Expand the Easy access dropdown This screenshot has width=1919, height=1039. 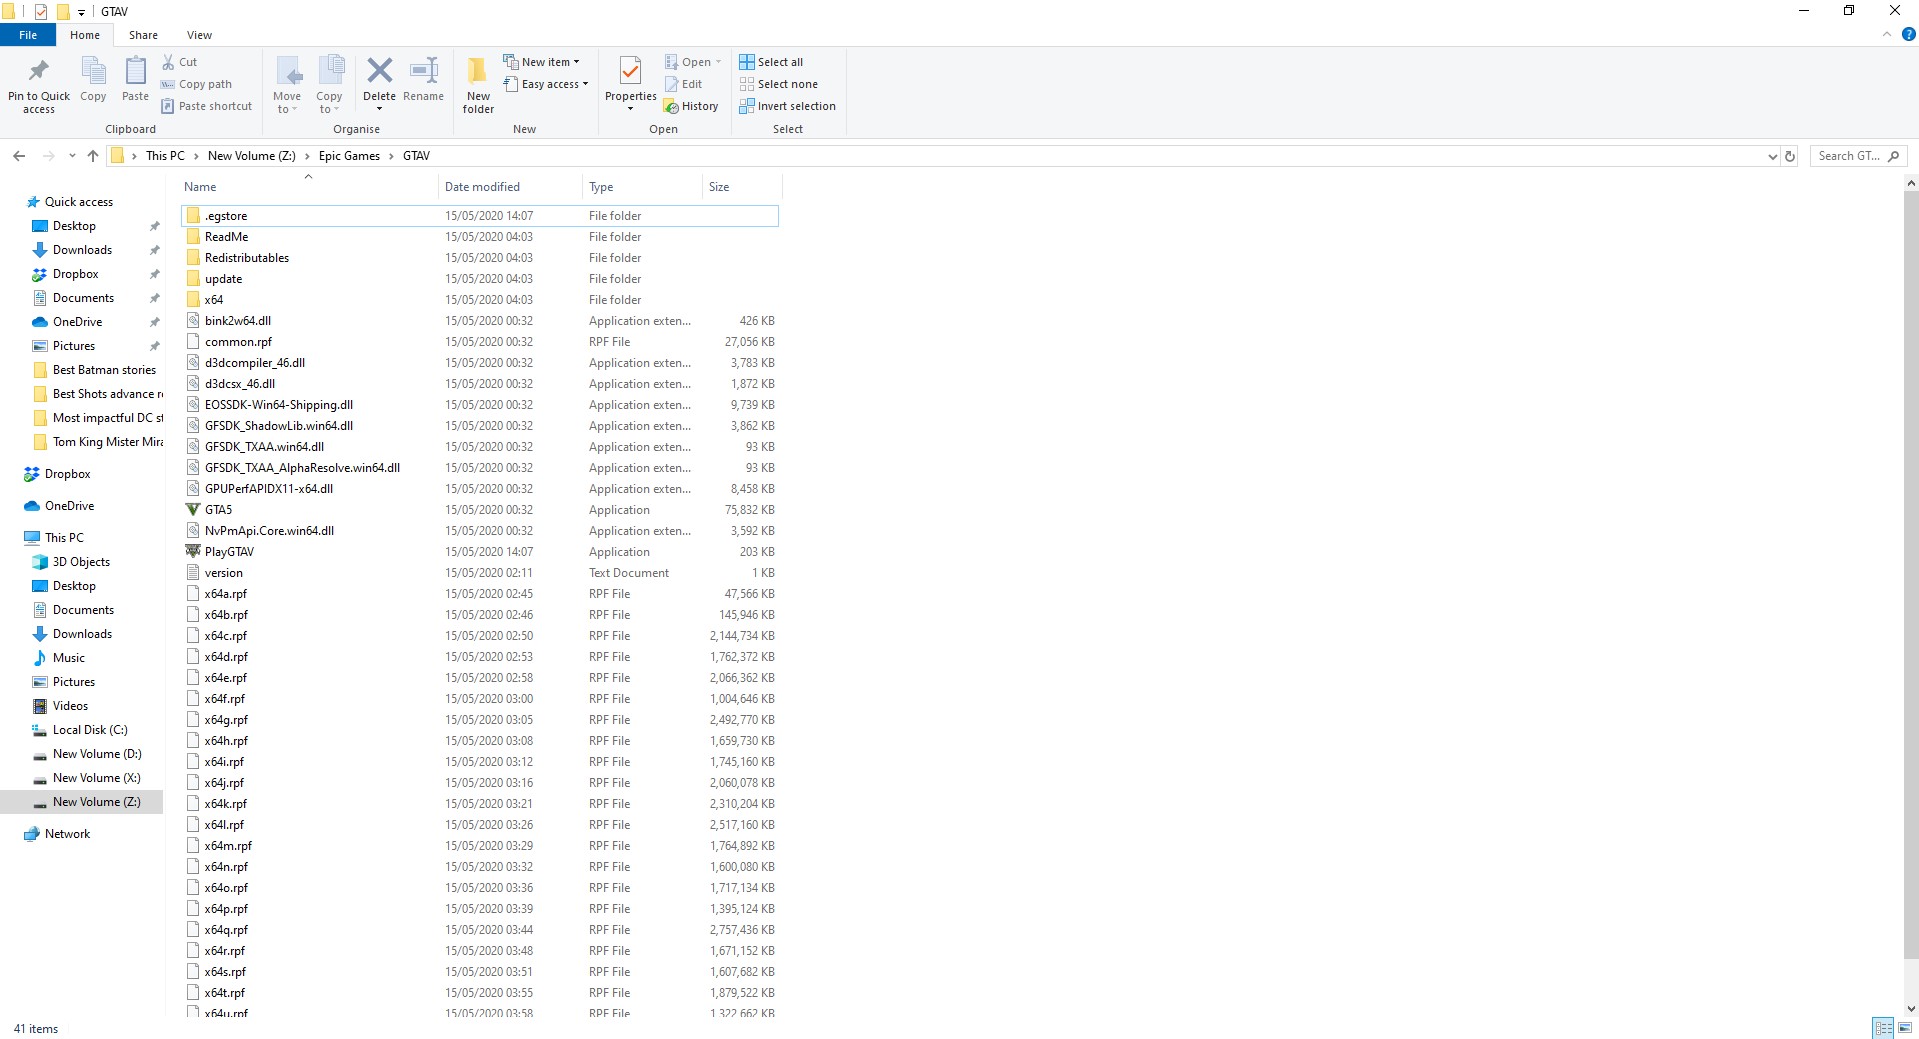pyautogui.click(x=545, y=84)
